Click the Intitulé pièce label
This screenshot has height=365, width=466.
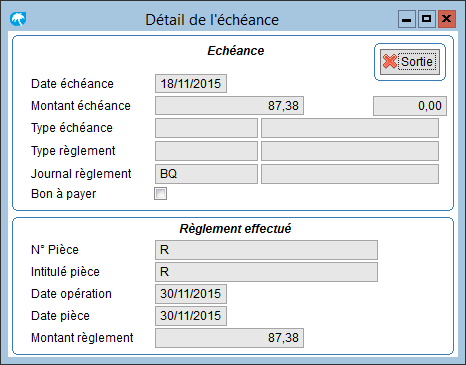65,272
